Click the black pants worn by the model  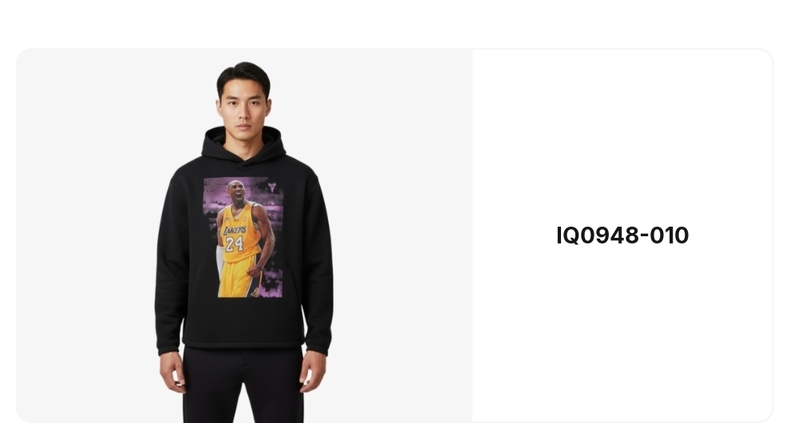pyautogui.click(x=243, y=385)
